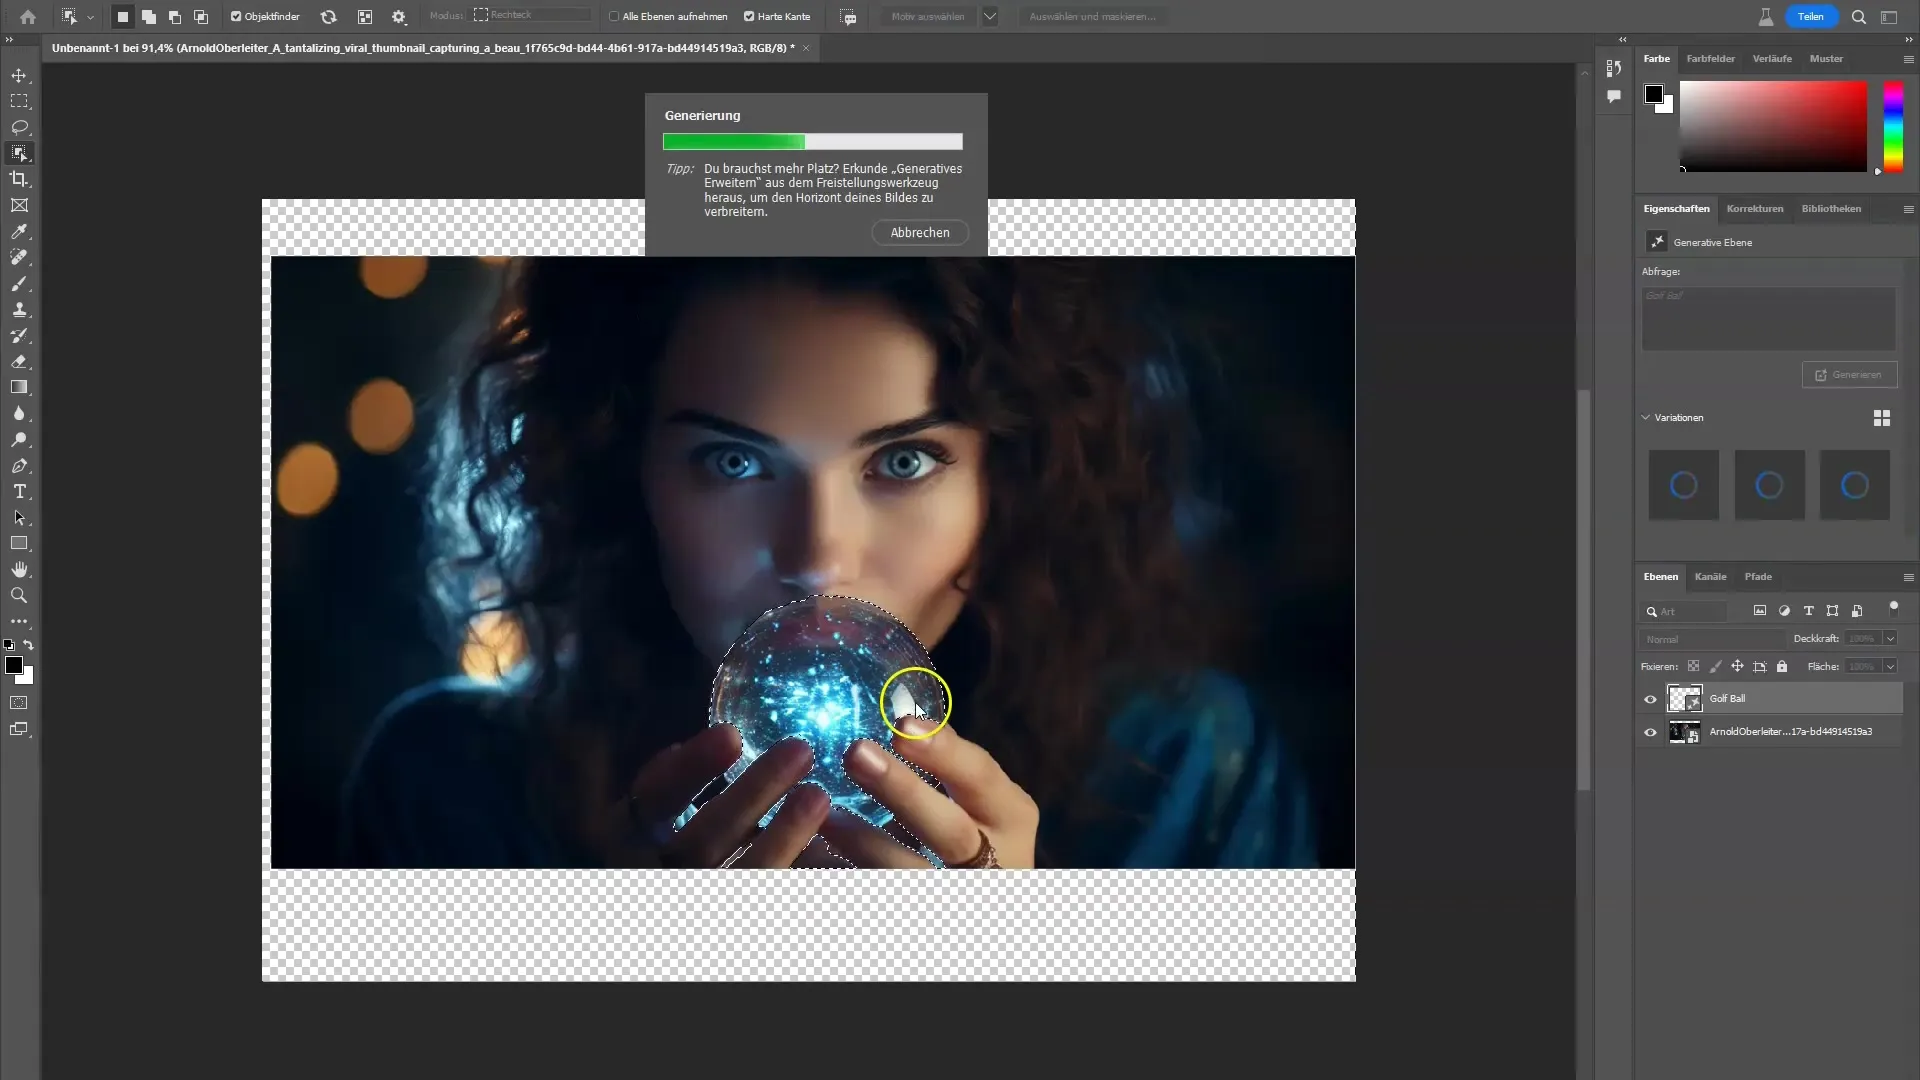Image resolution: width=1920 pixels, height=1080 pixels.
Task: Toggle the Harte Kante checkbox
Action: (749, 17)
